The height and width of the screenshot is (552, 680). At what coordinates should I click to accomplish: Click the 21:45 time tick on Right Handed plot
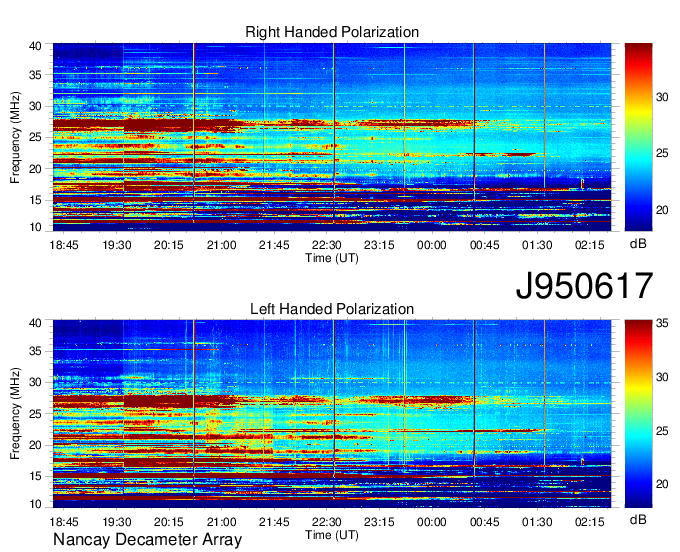click(274, 245)
